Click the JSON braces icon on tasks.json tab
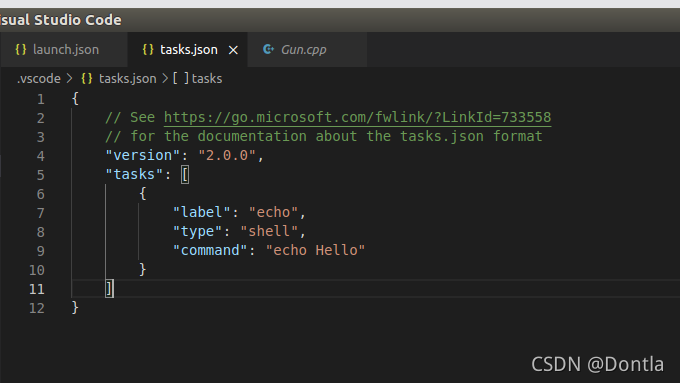 pos(148,49)
